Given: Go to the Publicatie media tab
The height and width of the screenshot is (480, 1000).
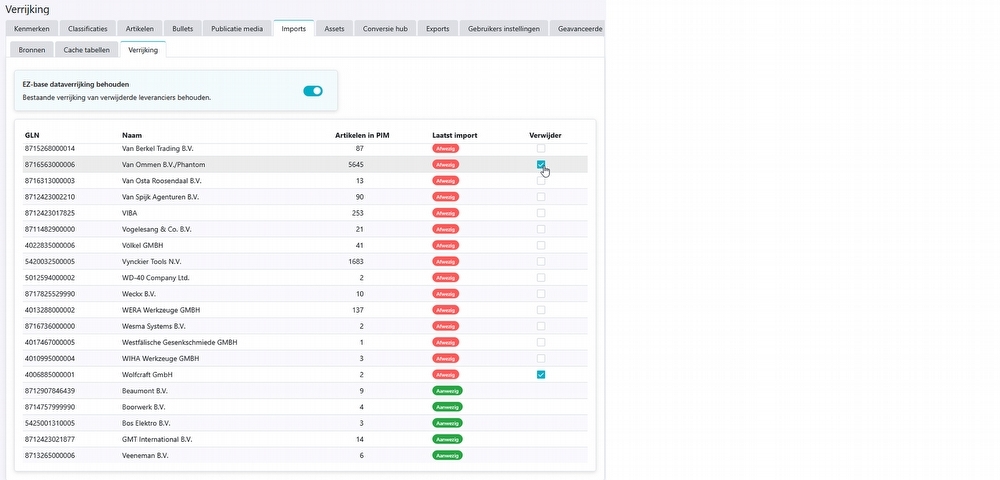Looking at the screenshot, I should [237, 29].
